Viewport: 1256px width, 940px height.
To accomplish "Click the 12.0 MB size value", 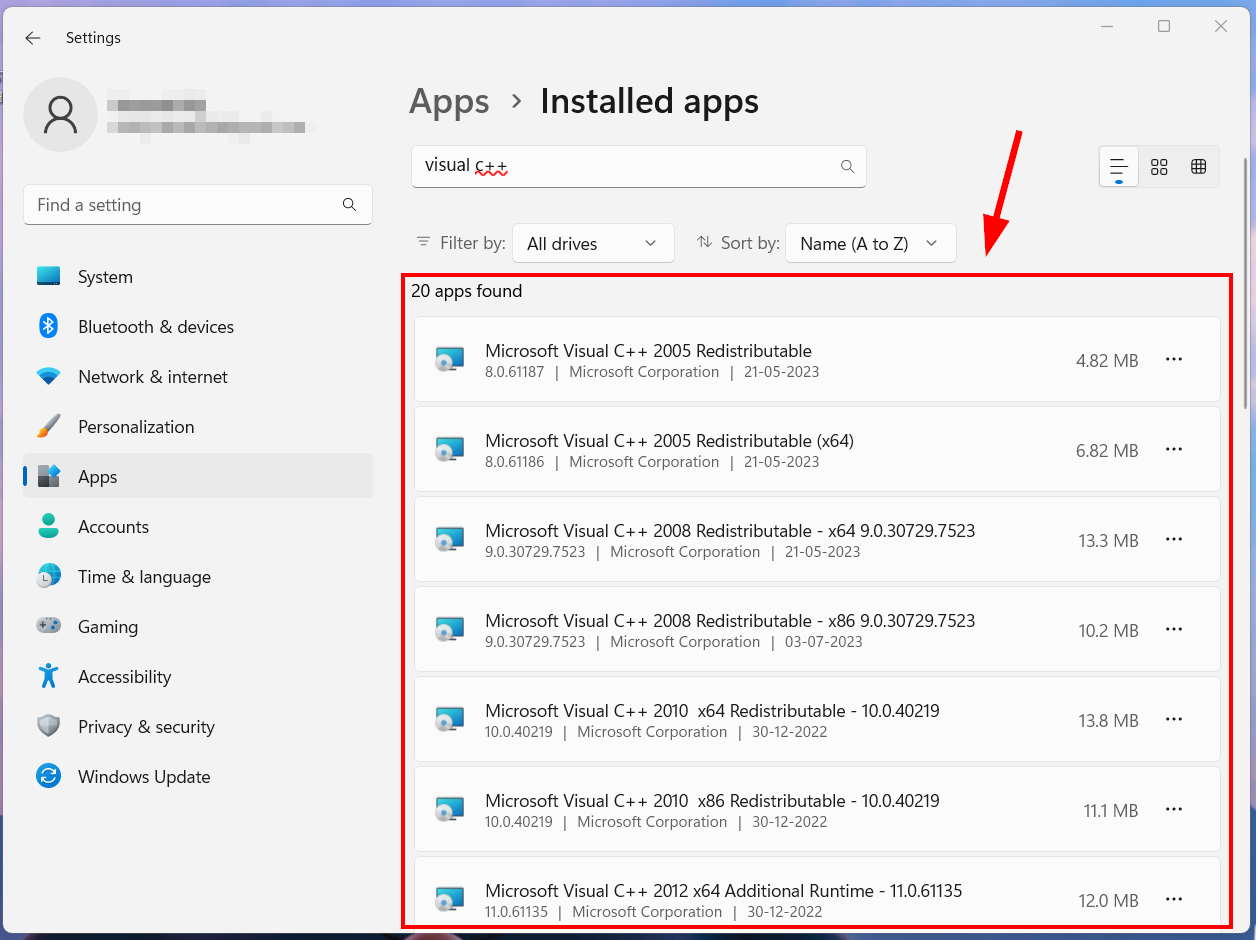I will click(x=1108, y=901).
